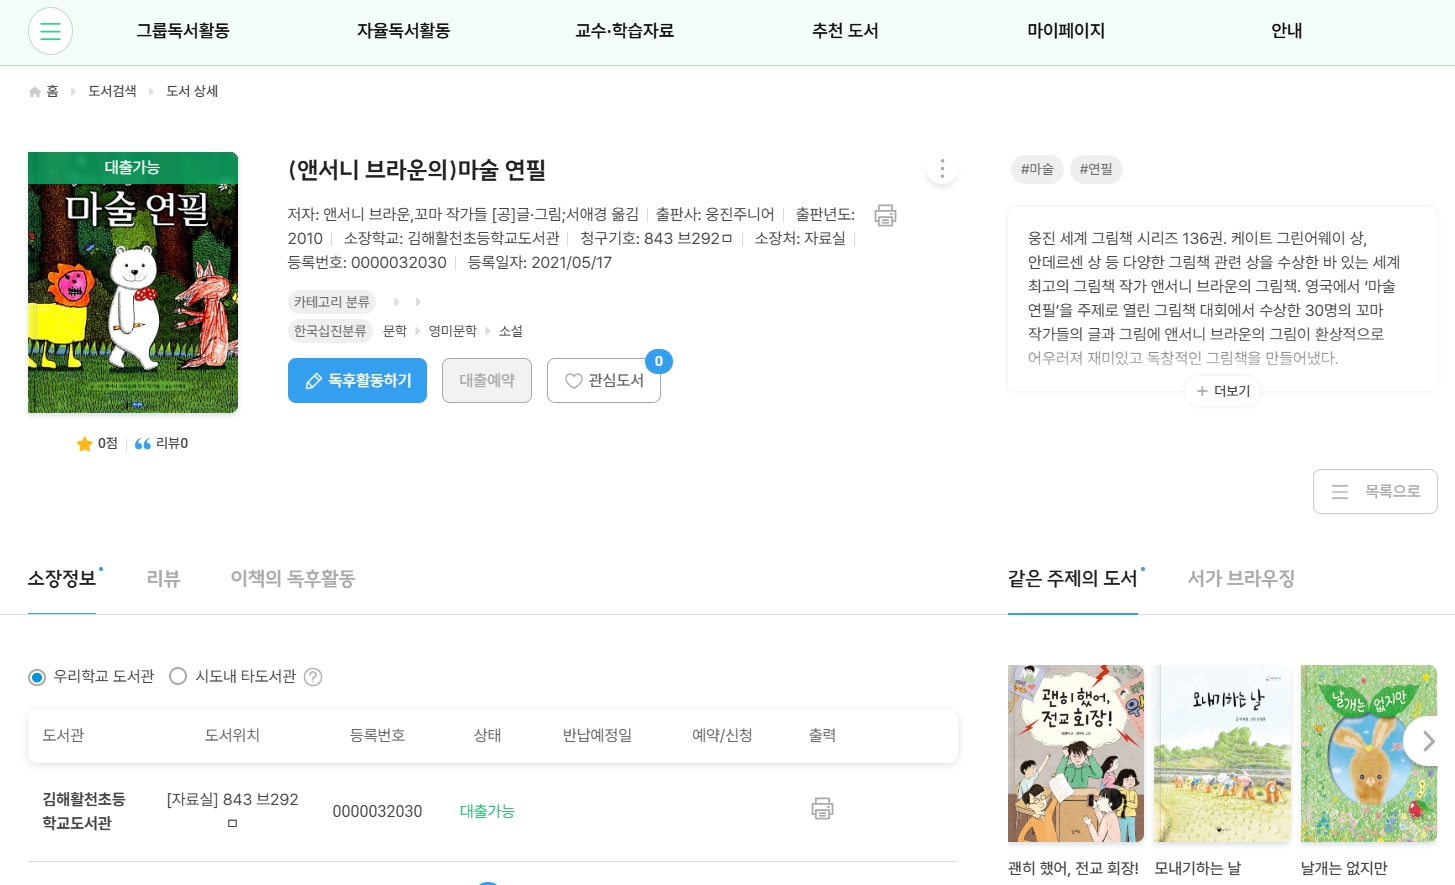Select the 우리학교 도서관 radio button

pos(38,677)
